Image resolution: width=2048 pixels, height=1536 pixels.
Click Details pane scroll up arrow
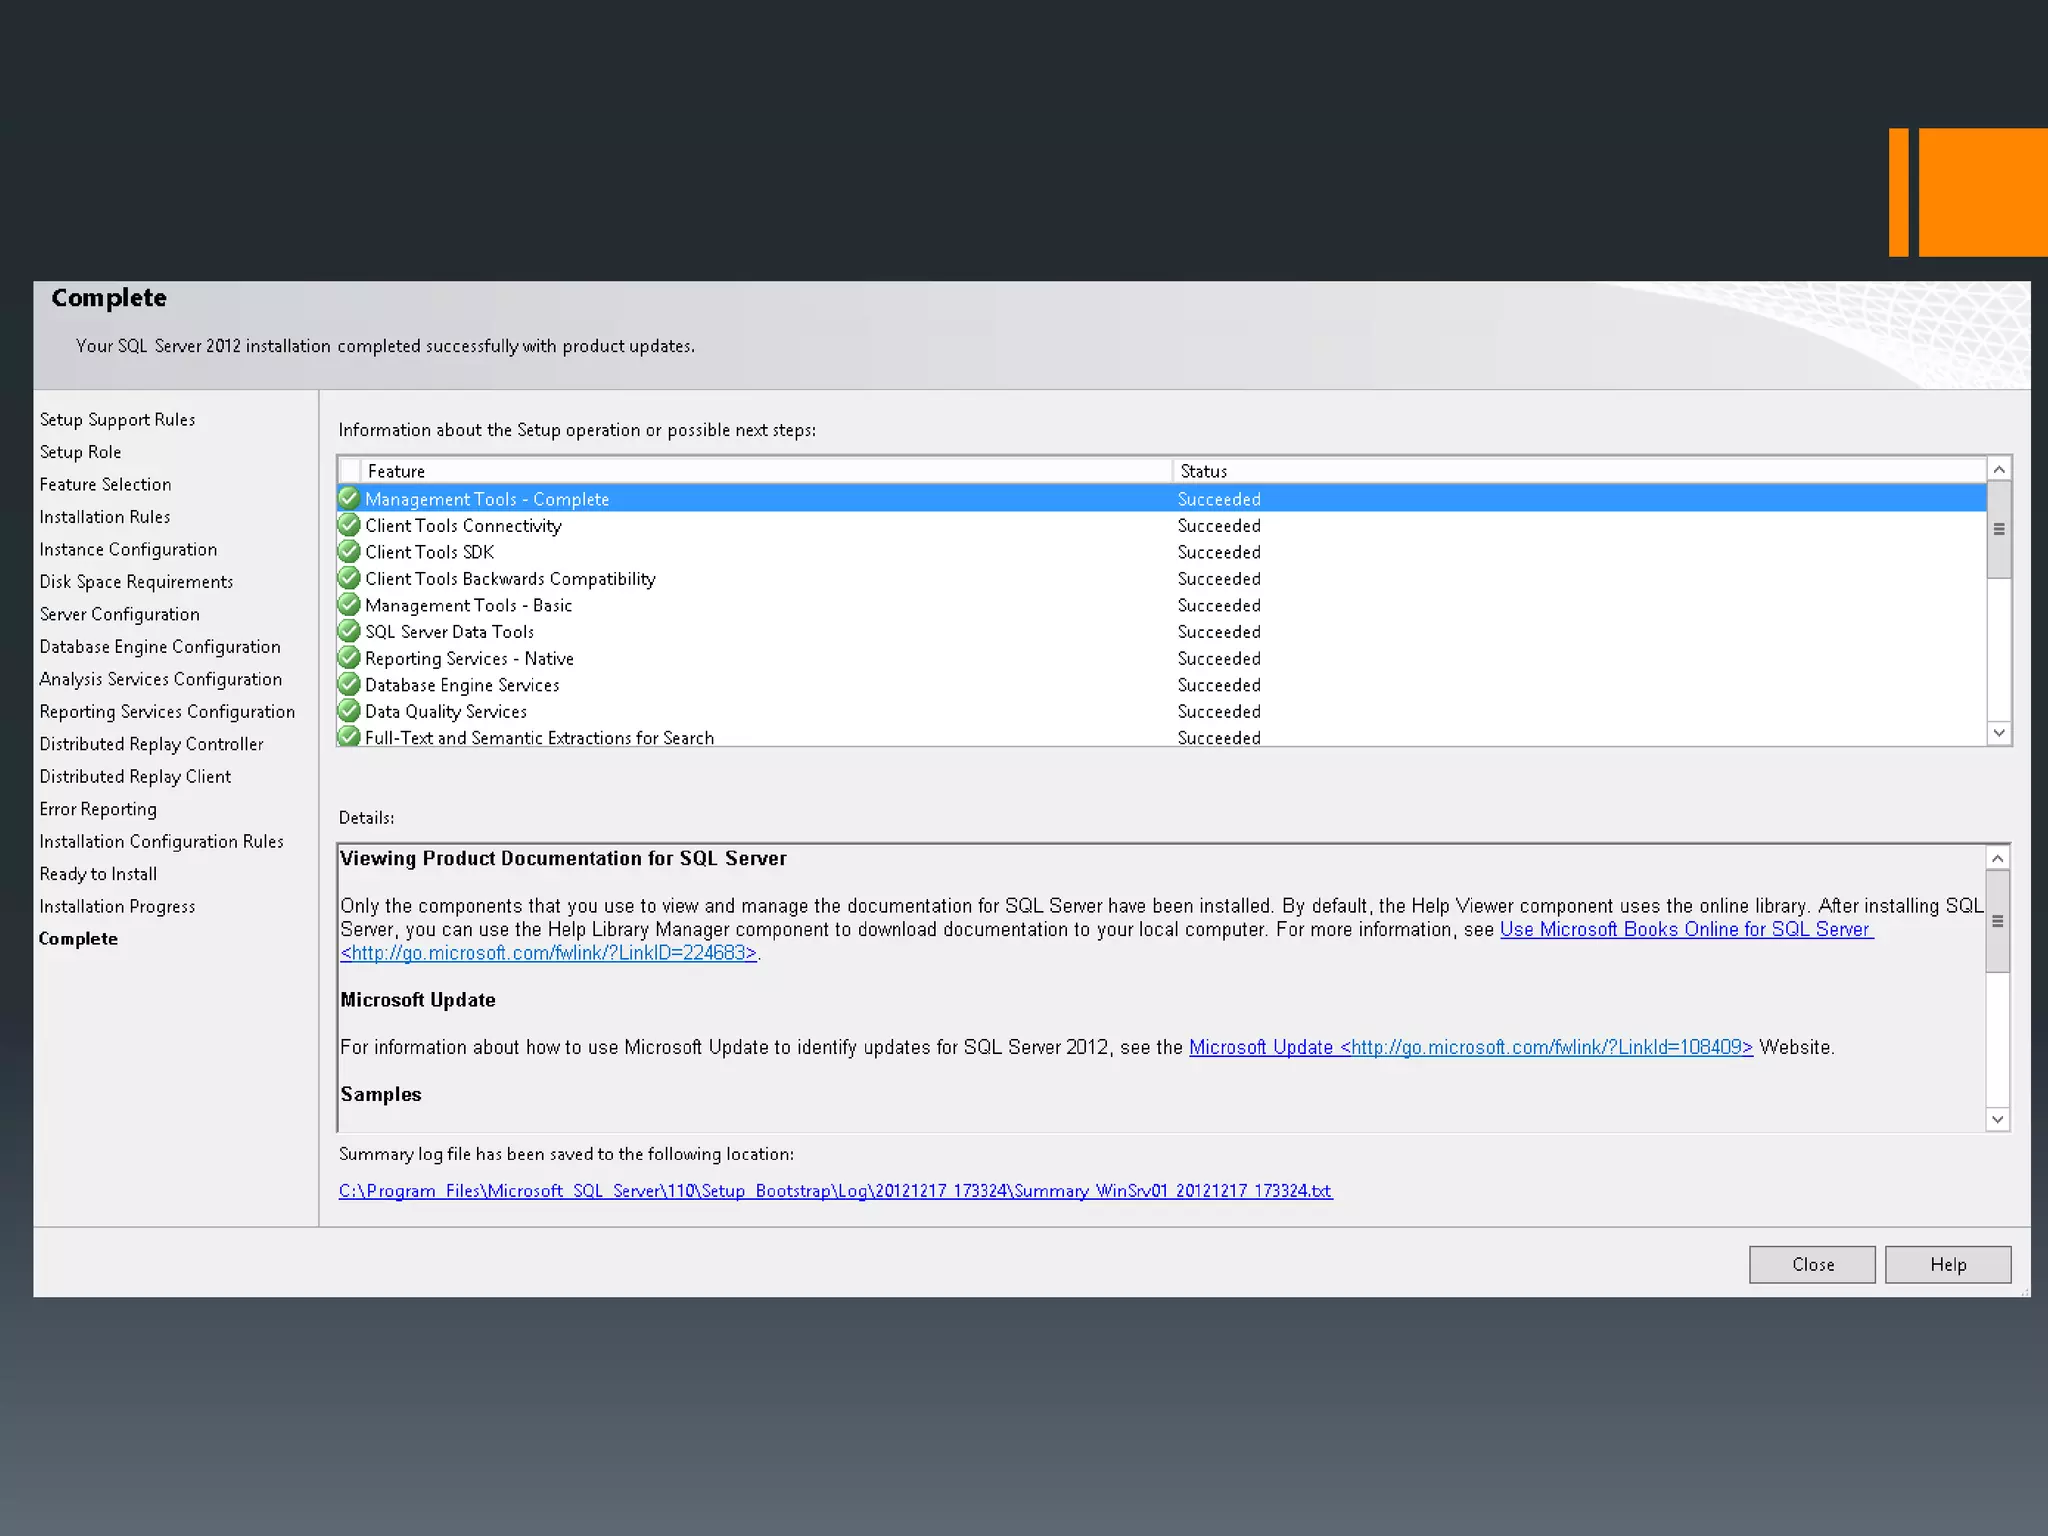click(1997, 858)
